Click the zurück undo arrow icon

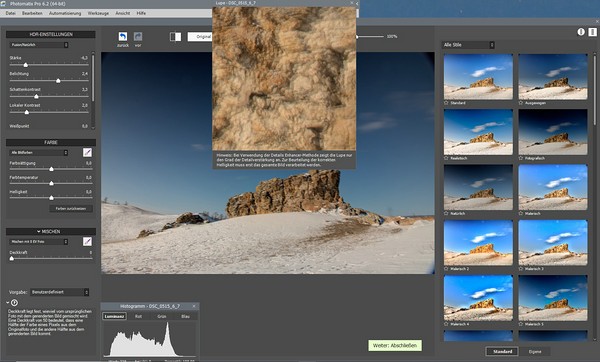123,36
